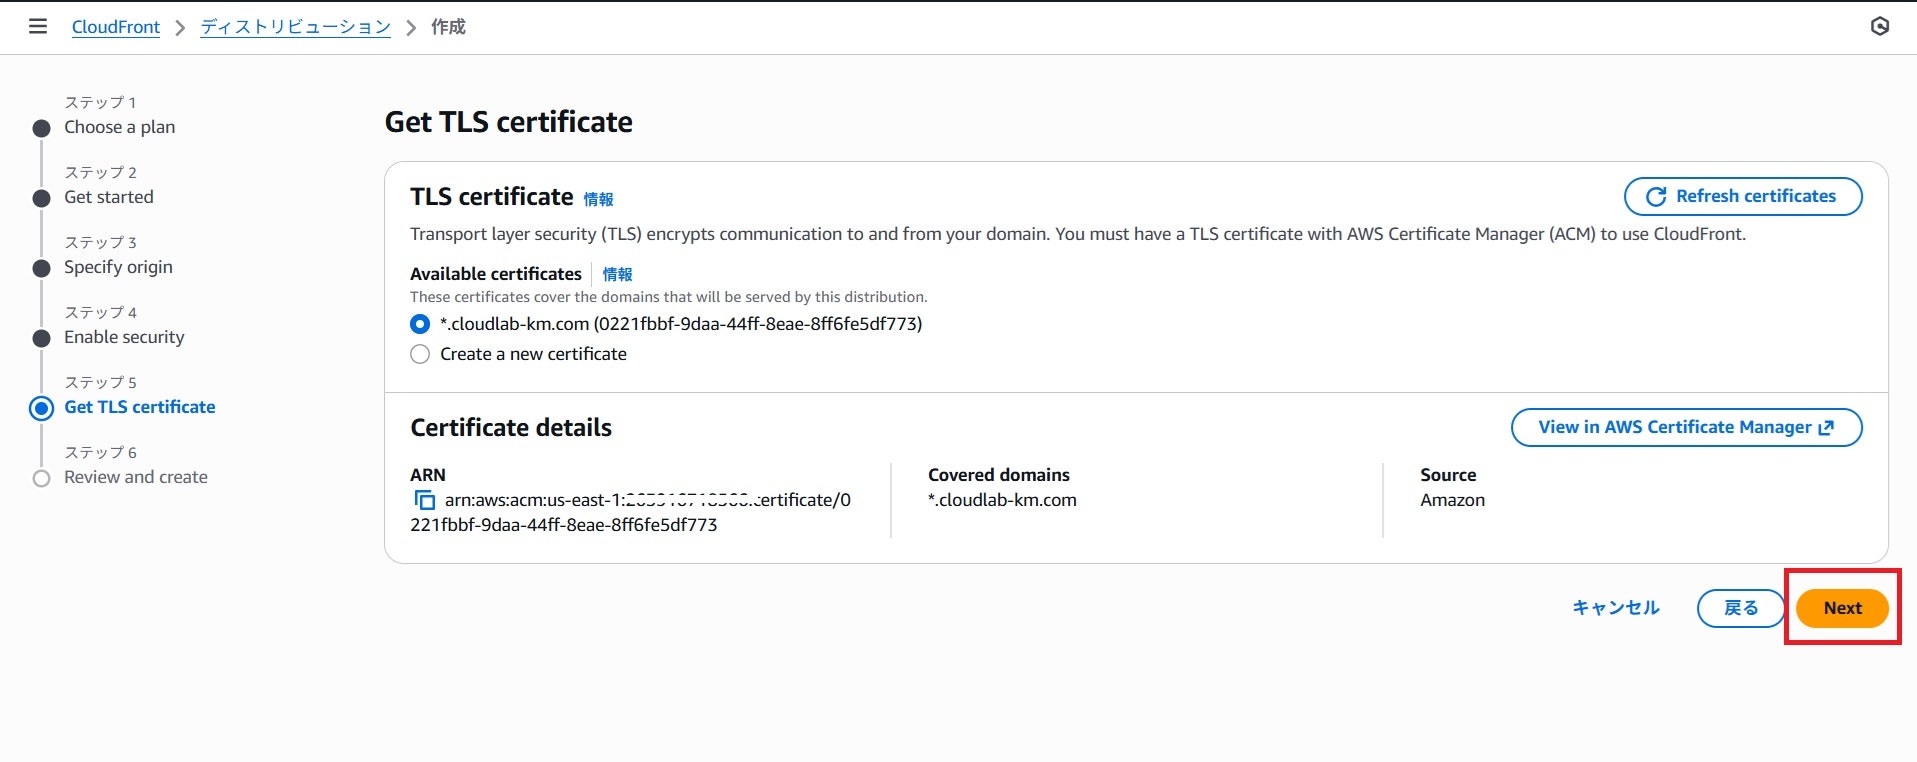Open View in AWS Certificate Manager
Screen dimensions: 1917x762
[x=1686, y=427]
